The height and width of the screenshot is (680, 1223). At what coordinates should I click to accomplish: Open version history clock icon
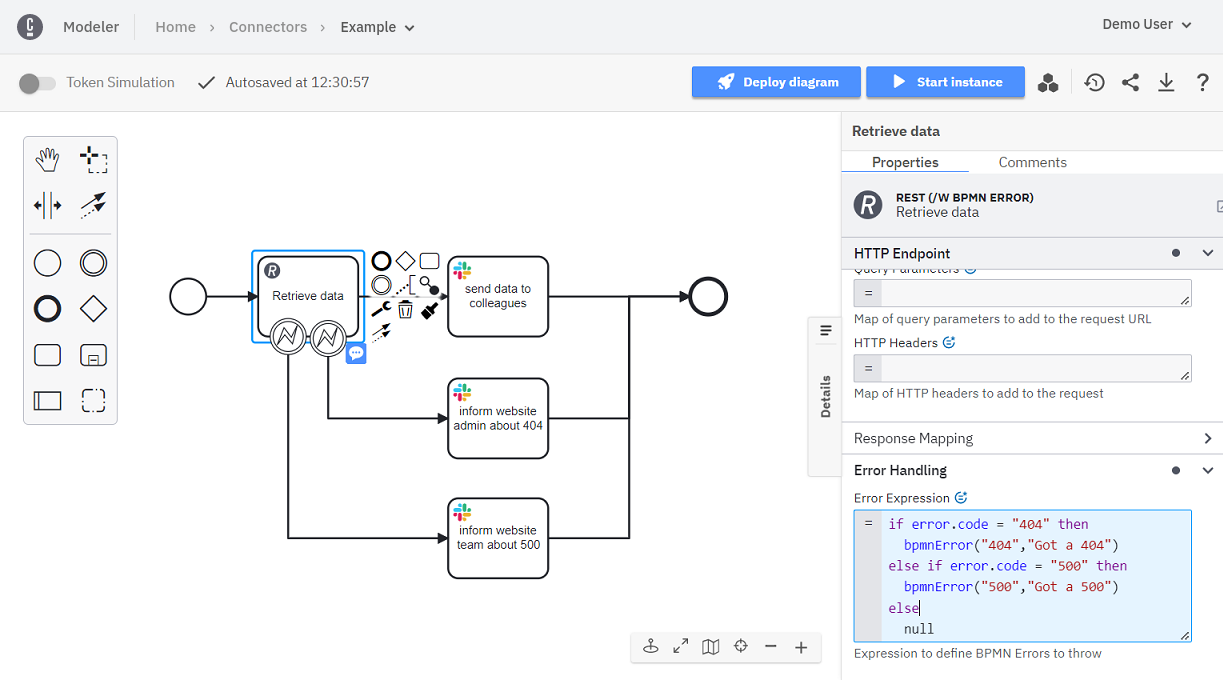coord(1094,83)
